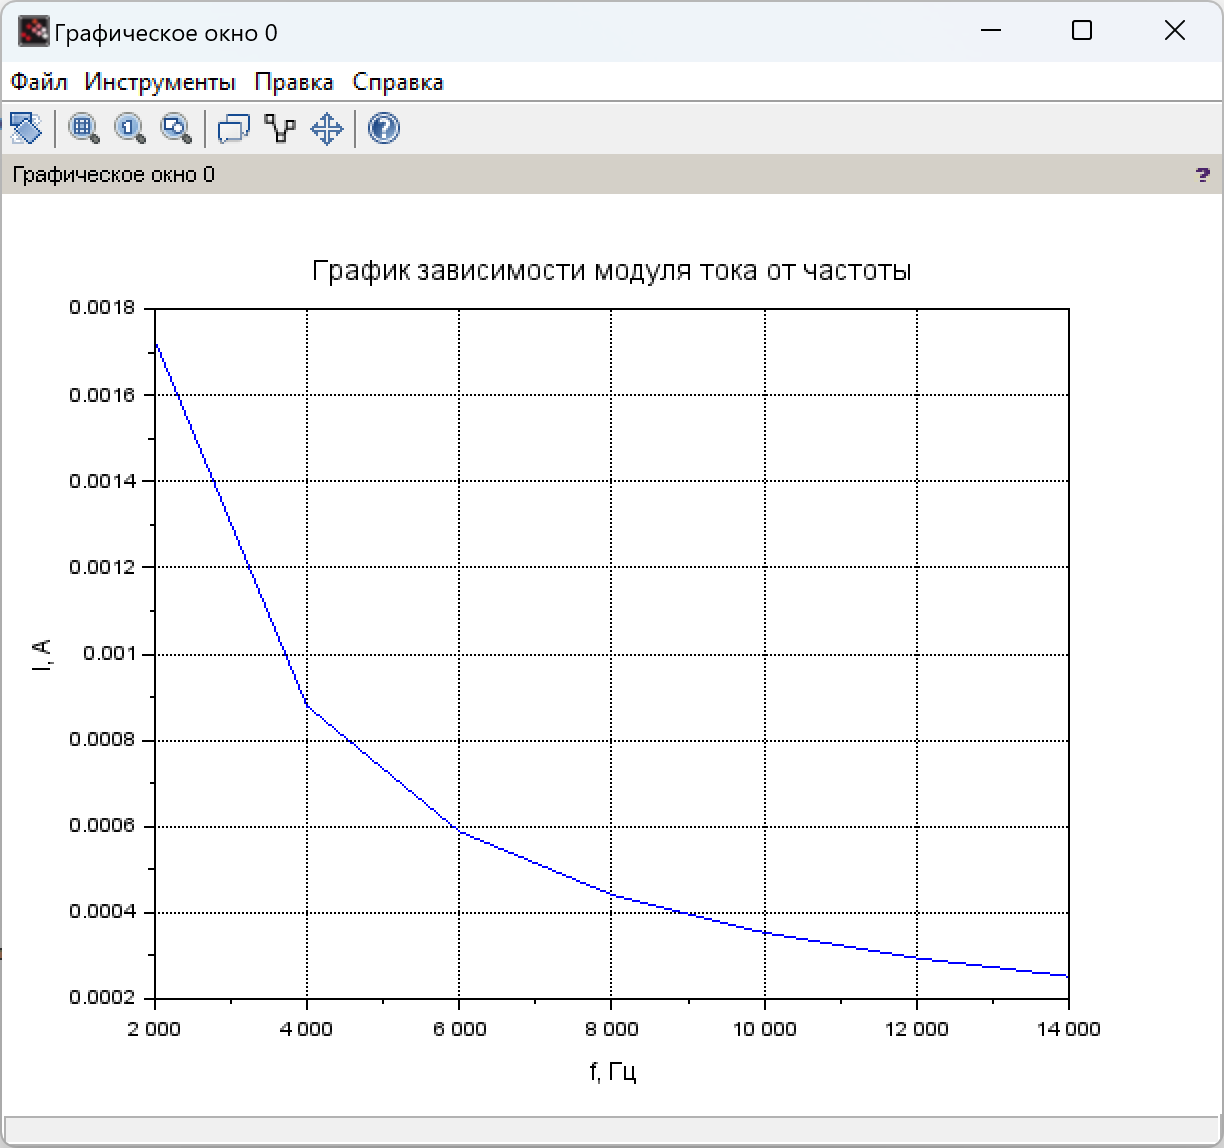The height and width of the screenshot is (1148, 1224).
Task: Open the Справка menu
Action: pyautogui.click(x=398, y=82)
